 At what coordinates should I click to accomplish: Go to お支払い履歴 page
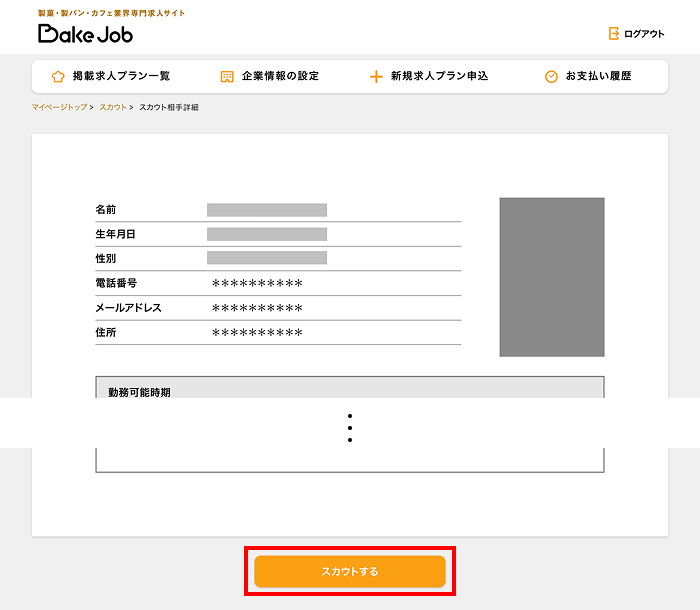(x=598, y=76)
